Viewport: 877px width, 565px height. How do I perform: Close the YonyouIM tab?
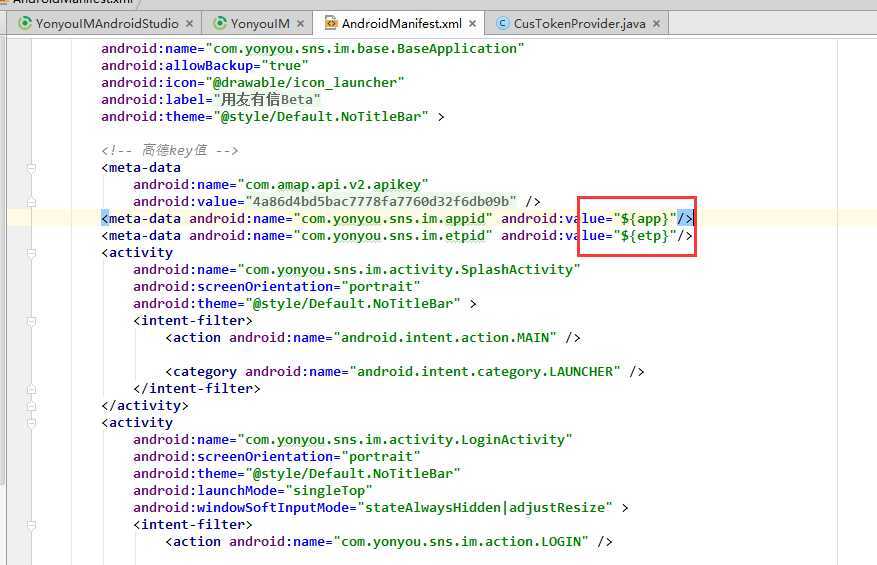(x=300, y=23)
